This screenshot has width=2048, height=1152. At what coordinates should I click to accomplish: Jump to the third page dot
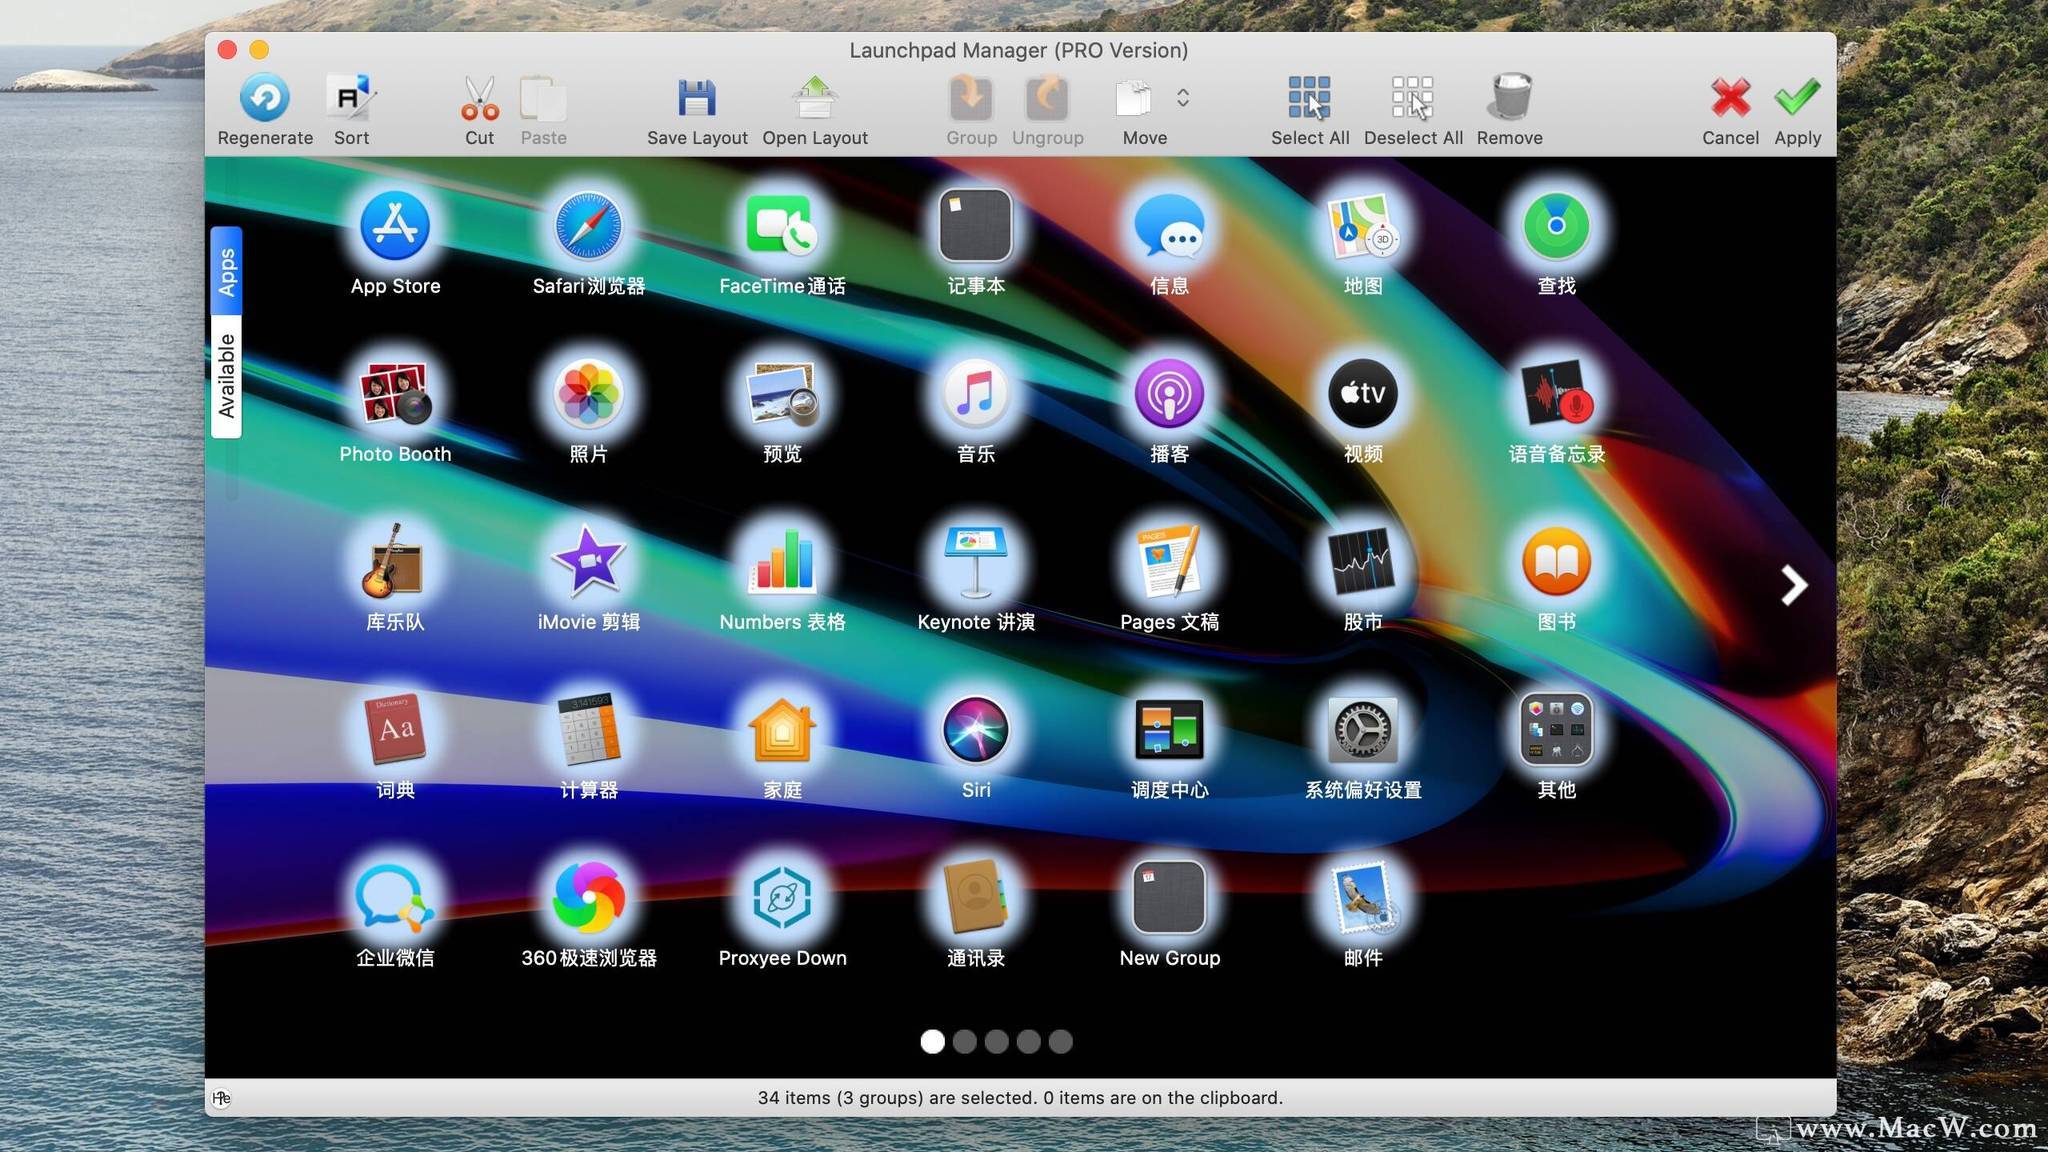pyautogui.click(x=996, y=1041)
